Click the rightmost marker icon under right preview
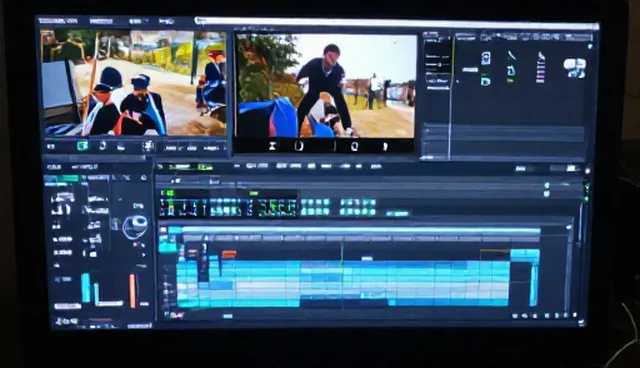The height and width of the screenshot is (368, 640). tap(385, 146)
